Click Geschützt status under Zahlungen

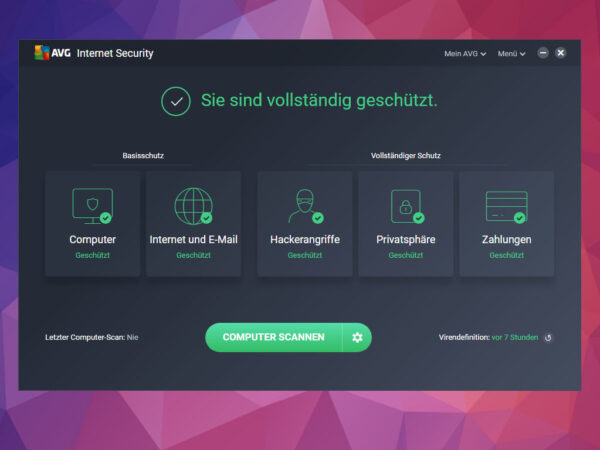coord(507,255)
